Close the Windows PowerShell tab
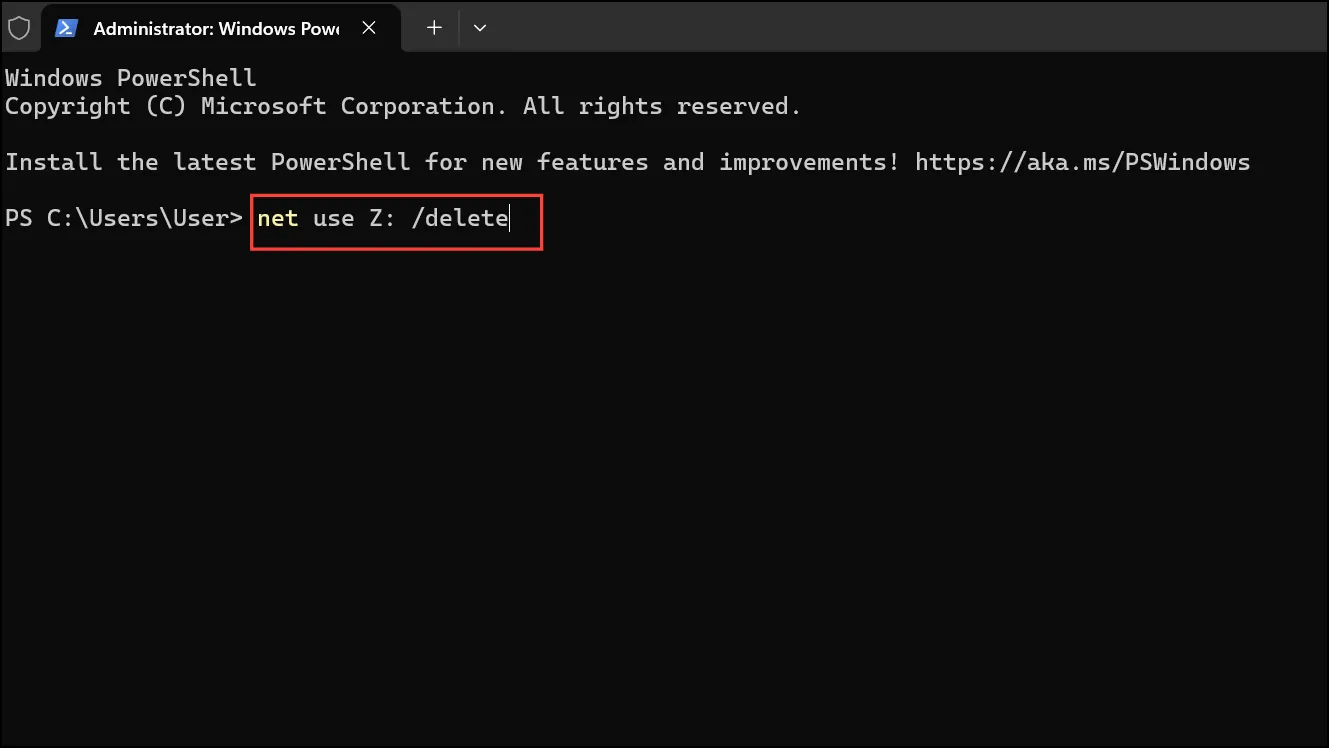The image size is (1329, 748). 369,28
